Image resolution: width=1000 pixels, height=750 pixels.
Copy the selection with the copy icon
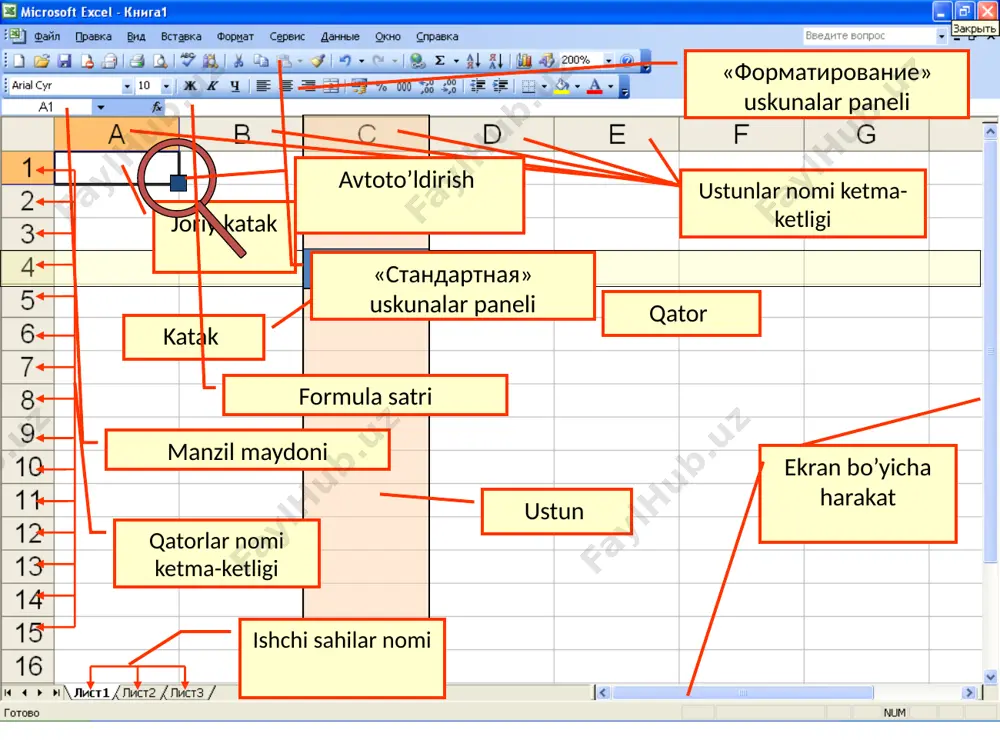pyautogui.click(x=261, y=61)
